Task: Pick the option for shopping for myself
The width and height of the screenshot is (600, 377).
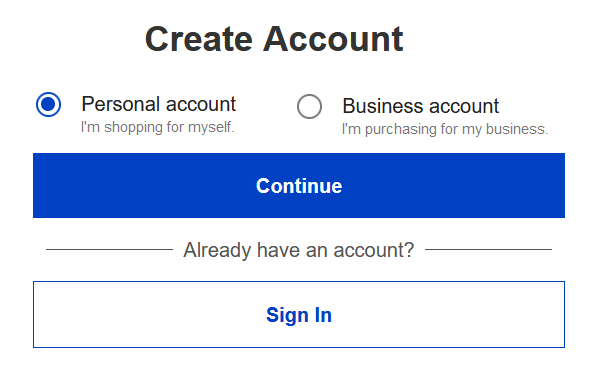Action: coord(48,104)
